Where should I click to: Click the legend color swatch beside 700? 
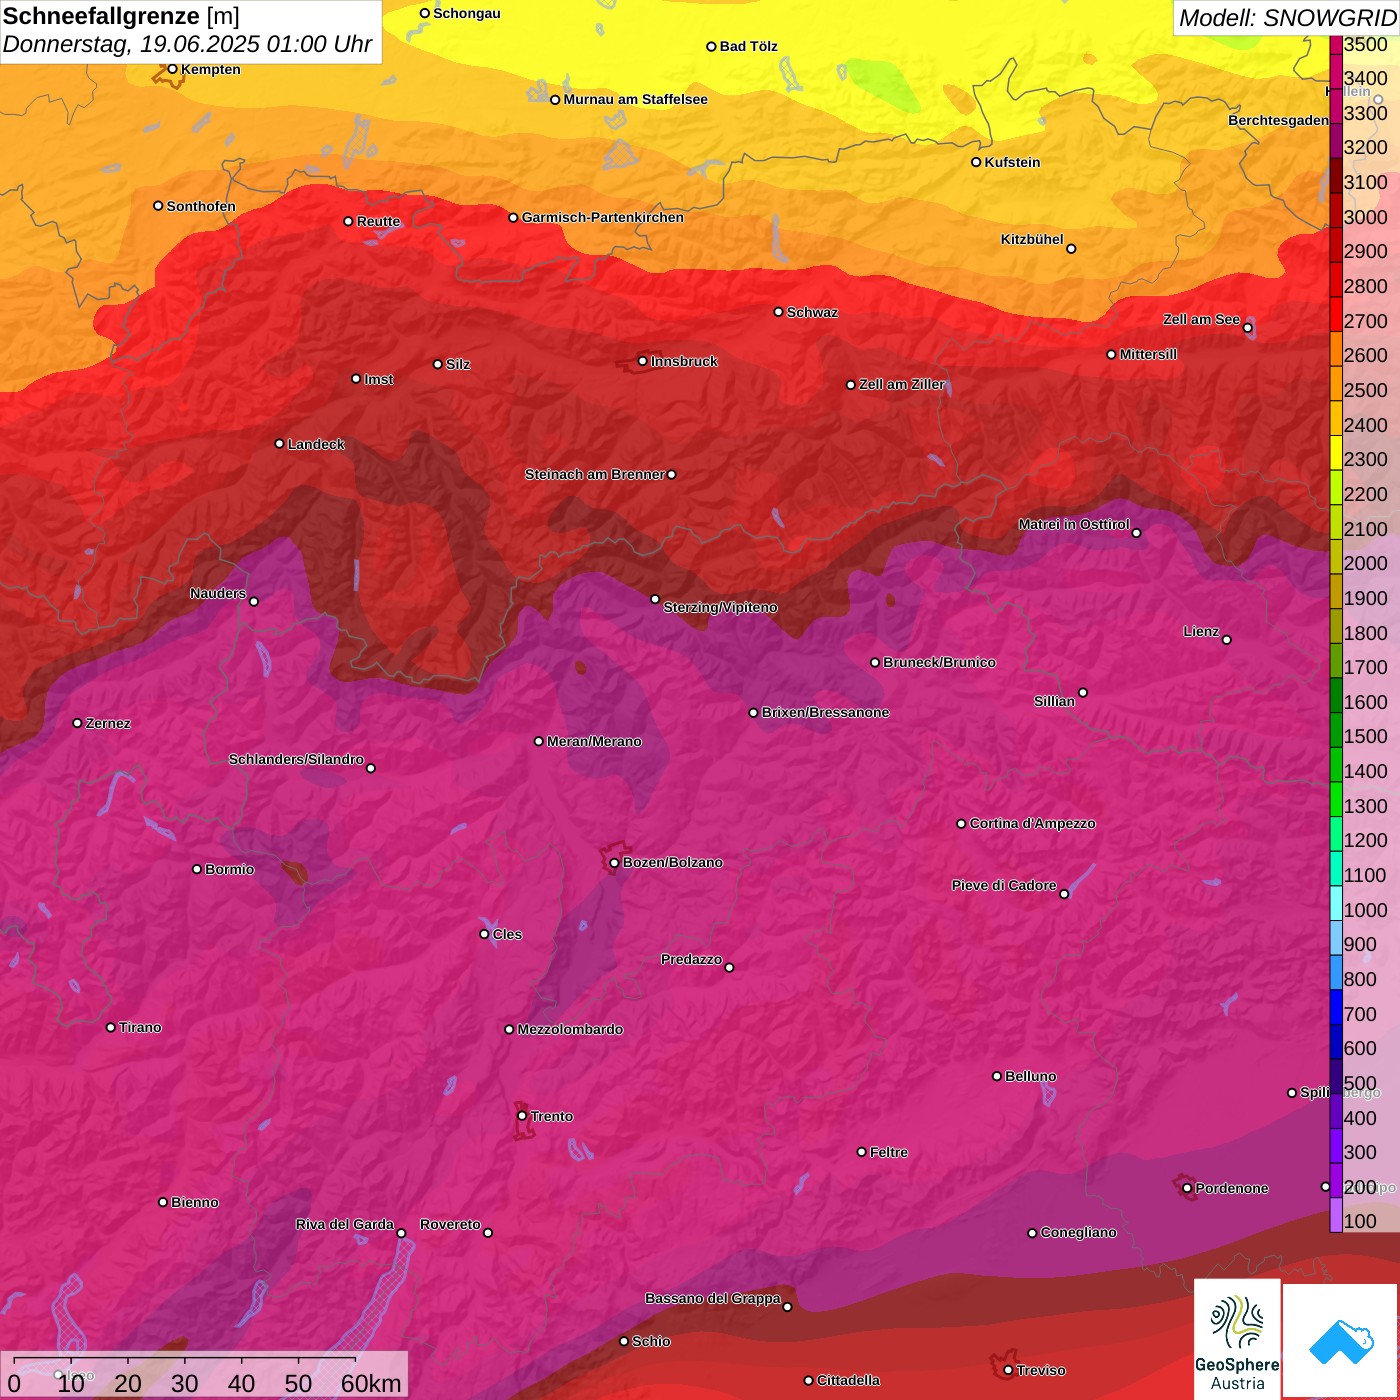(x=1336, y=1006)
